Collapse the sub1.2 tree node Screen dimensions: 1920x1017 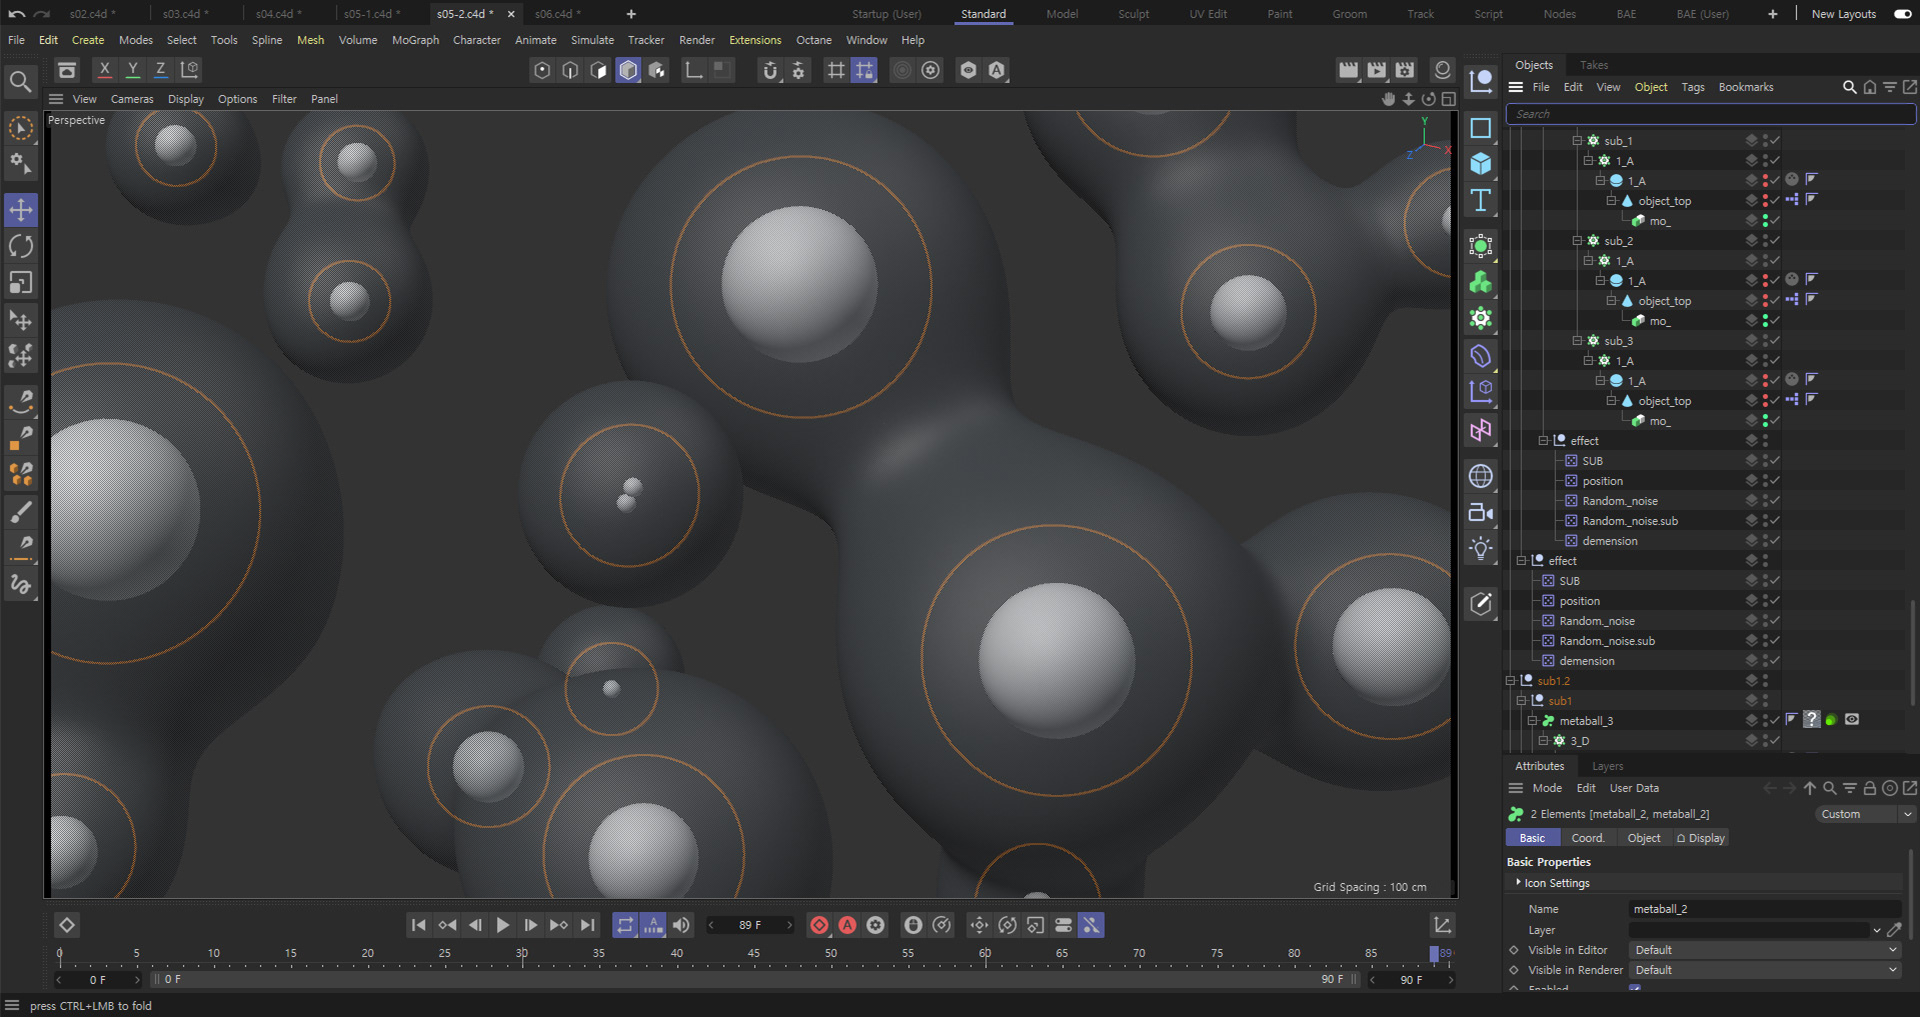tap(1510, 681)
